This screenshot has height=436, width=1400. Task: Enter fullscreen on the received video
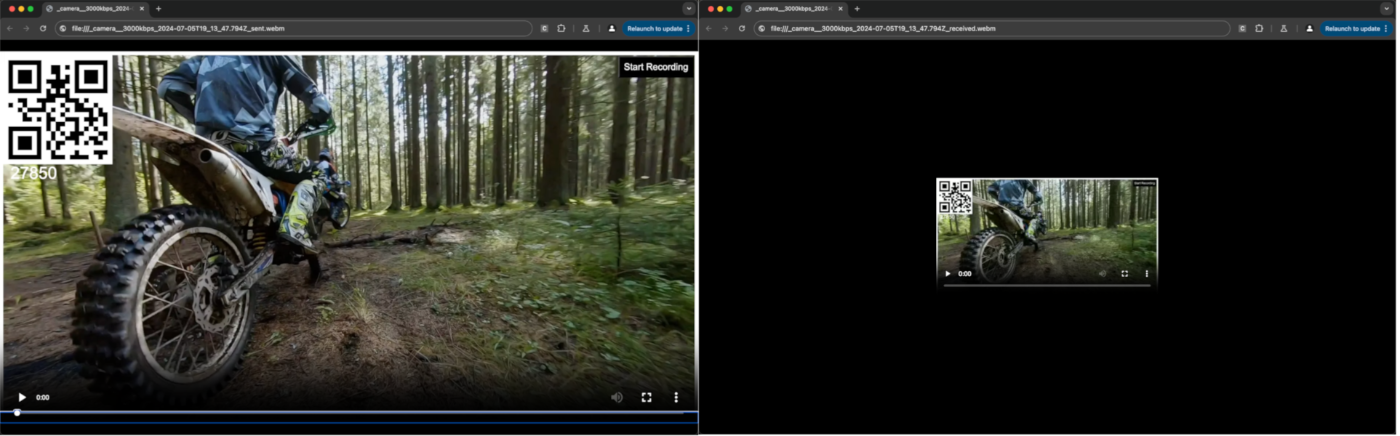1125,273
